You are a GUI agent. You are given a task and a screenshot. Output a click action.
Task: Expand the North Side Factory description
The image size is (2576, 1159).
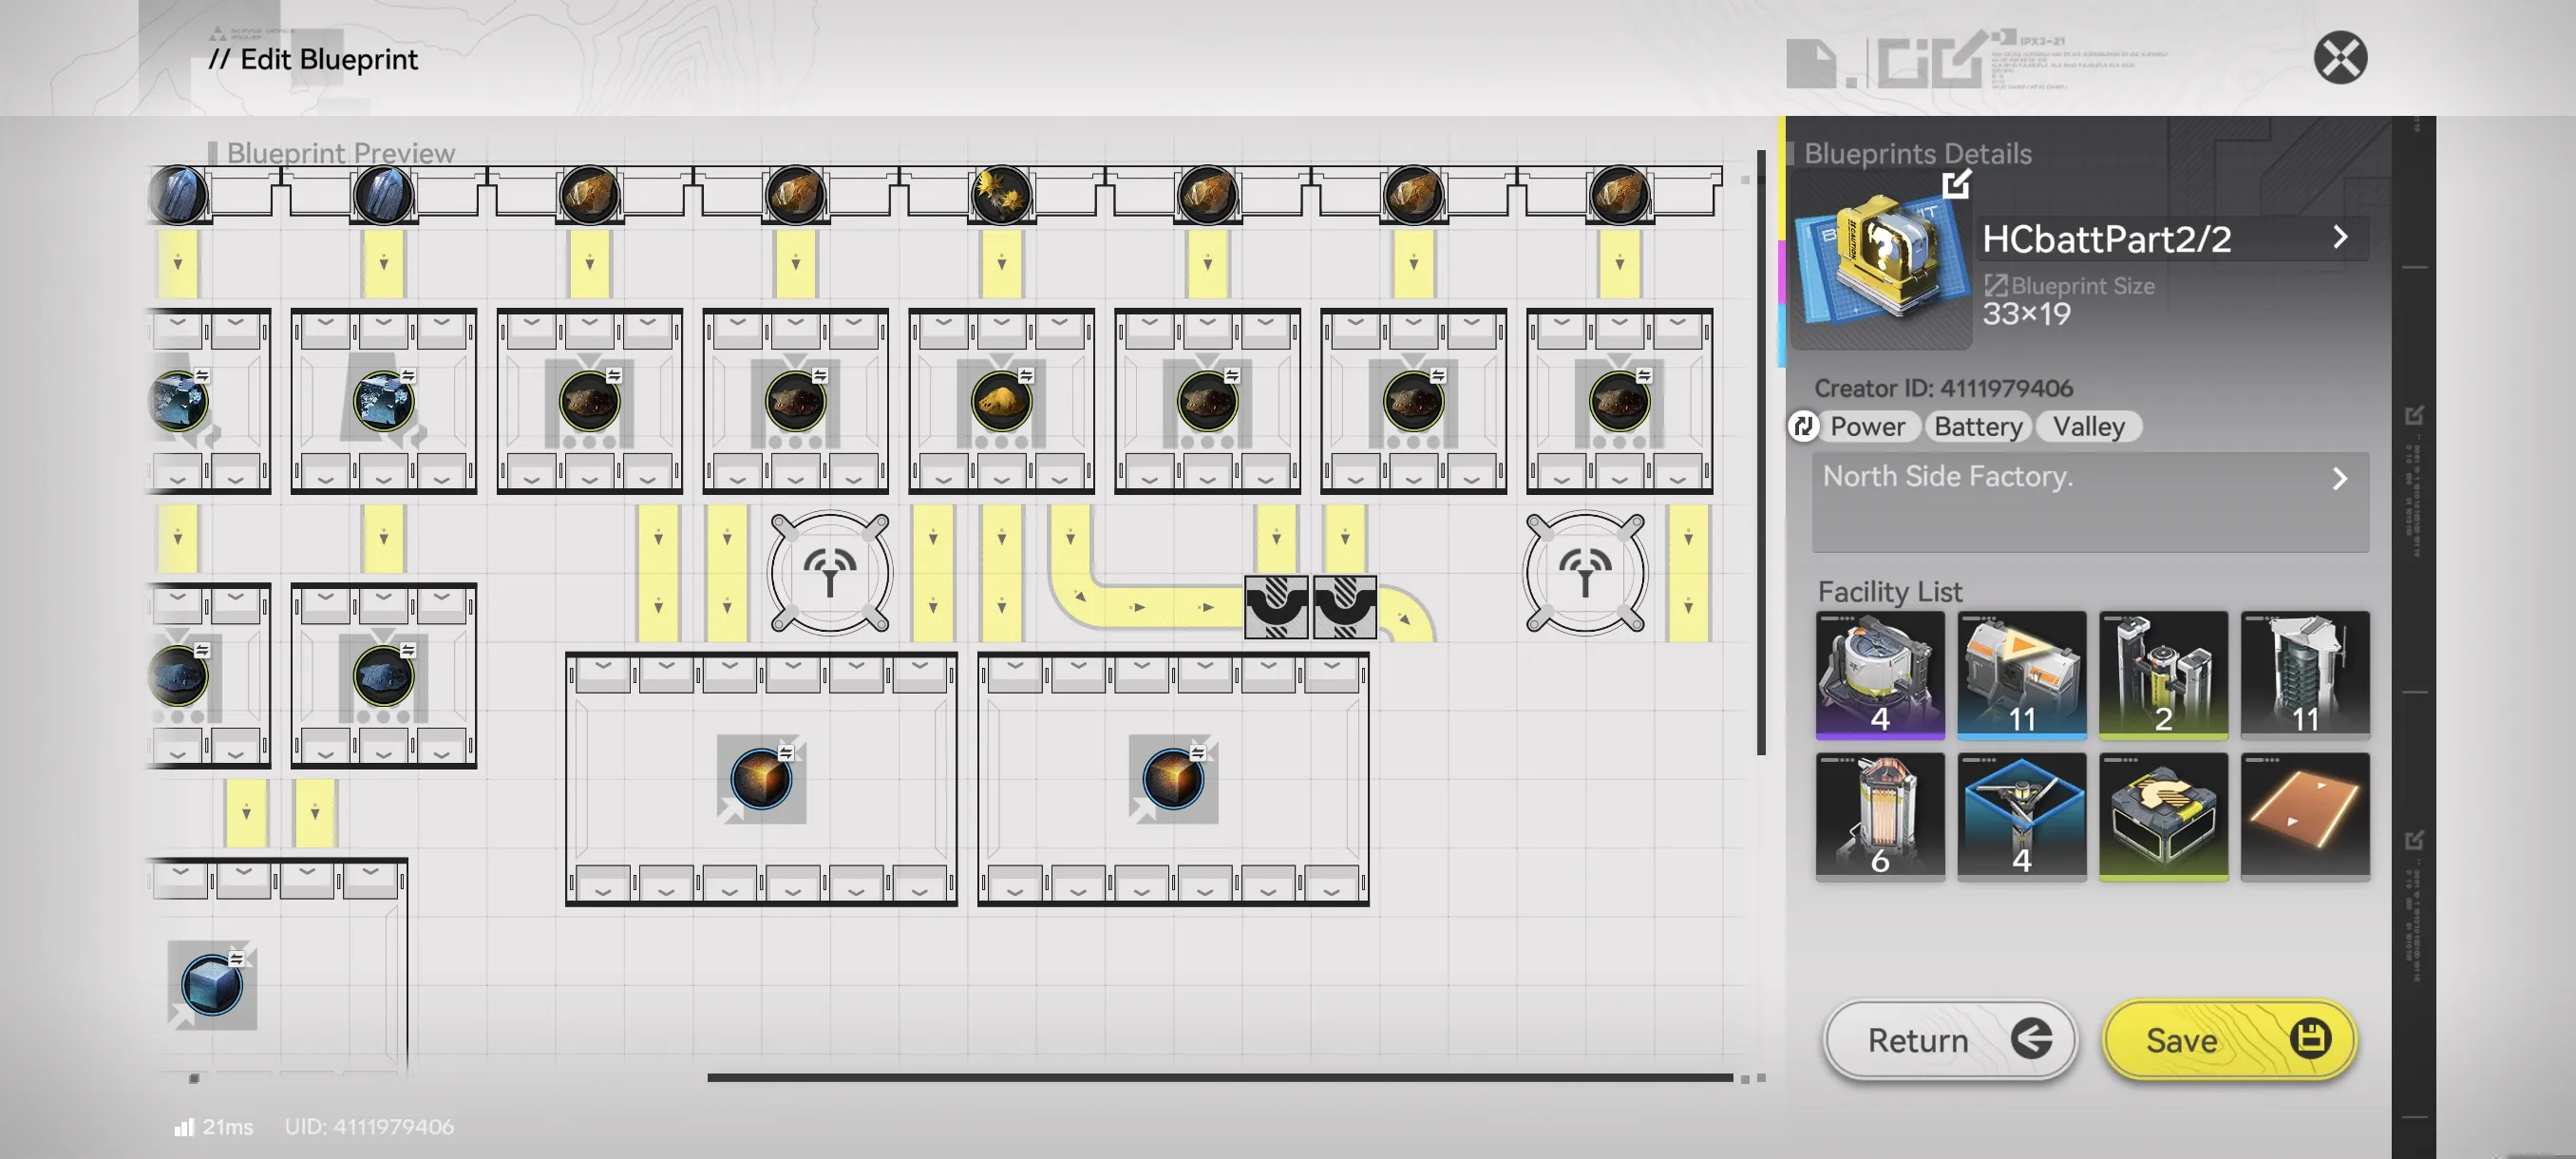pos(2339,479)
